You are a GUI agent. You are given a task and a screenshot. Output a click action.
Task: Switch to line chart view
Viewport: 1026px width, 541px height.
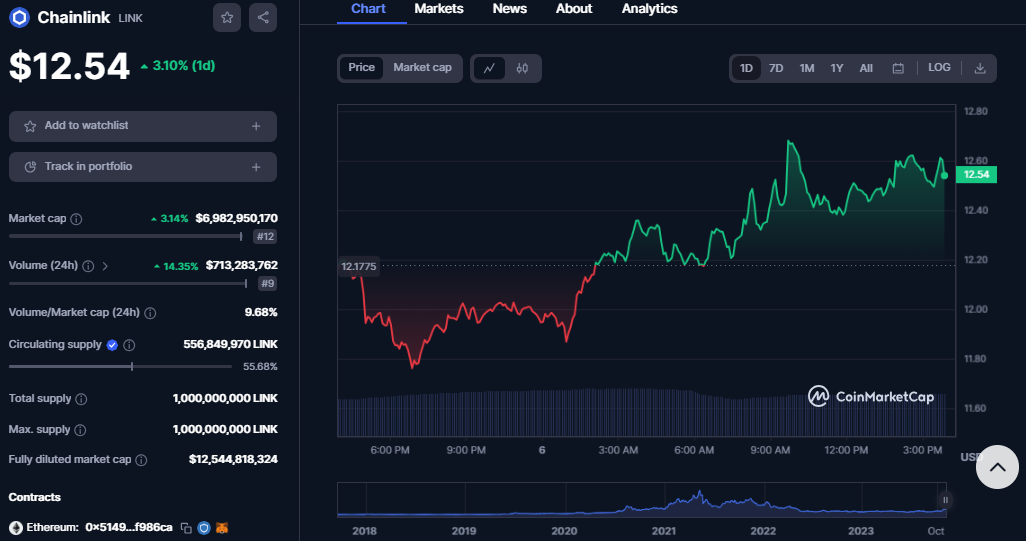coord(489,68)
